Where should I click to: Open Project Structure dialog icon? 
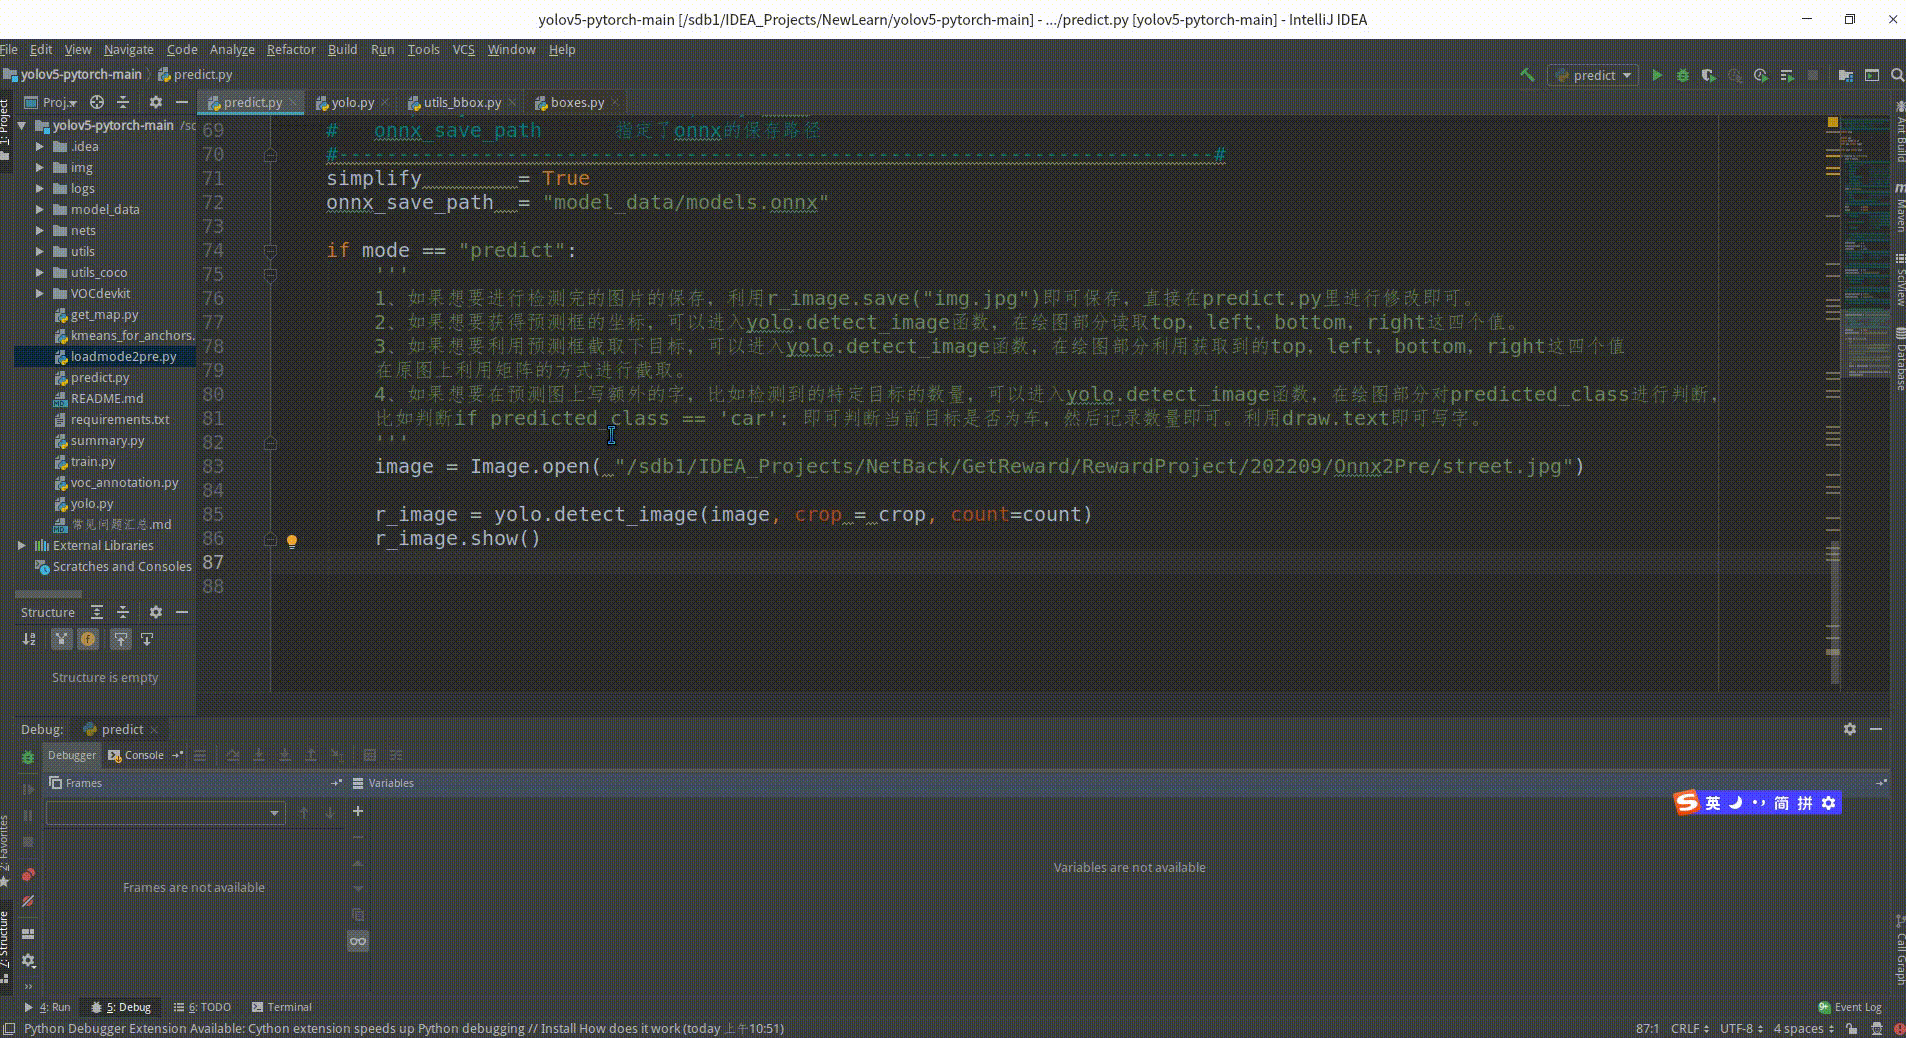coord(1846,75)
